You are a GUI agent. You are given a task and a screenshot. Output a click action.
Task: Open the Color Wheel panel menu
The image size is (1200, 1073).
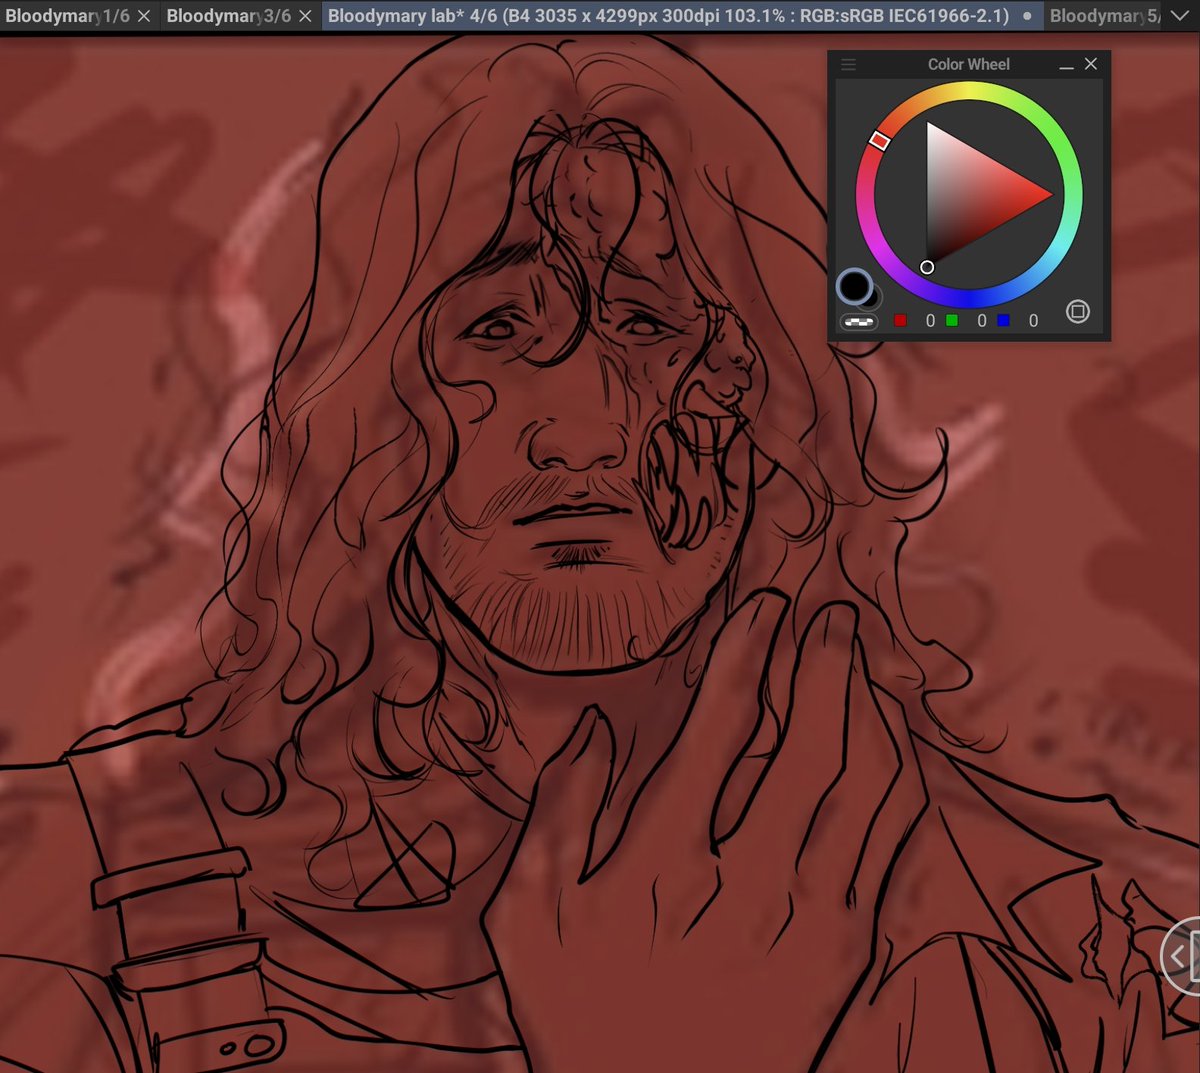coord(848,64)
